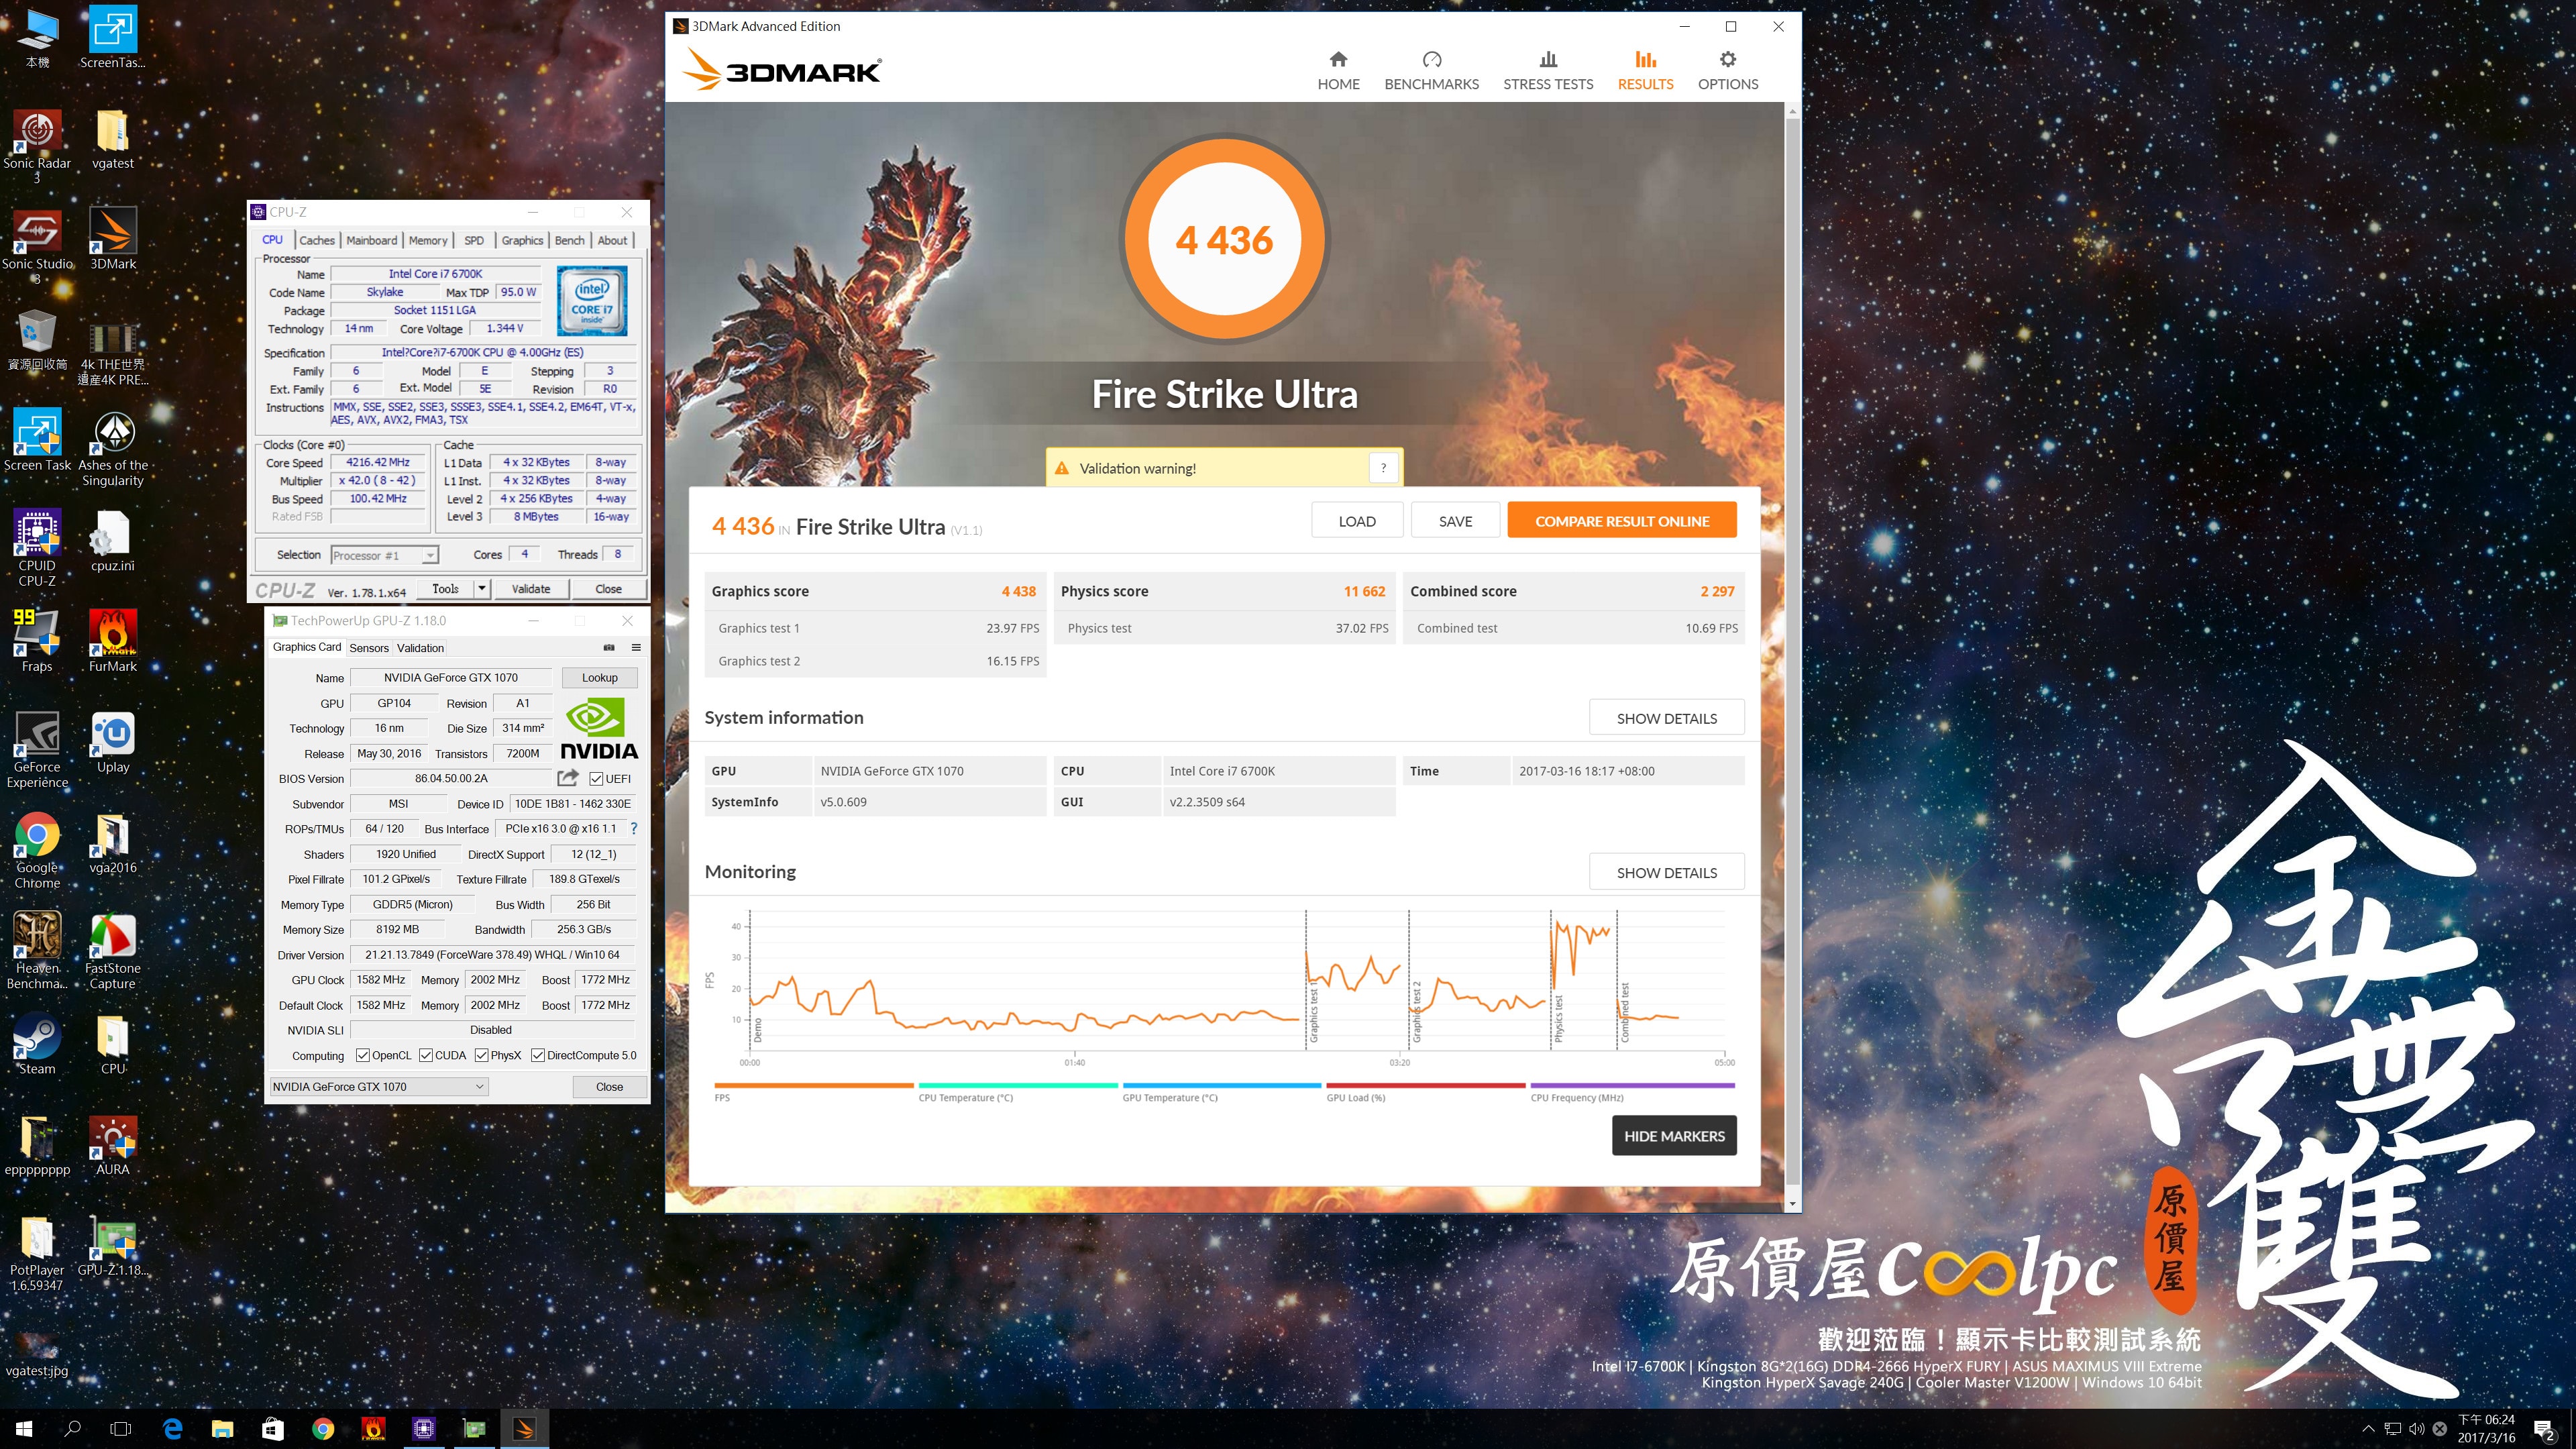The image size is (2576, 1449).
Task: Click HIDE MARKERS button
Action: pyautogui.click(x=1674, y=1135)
